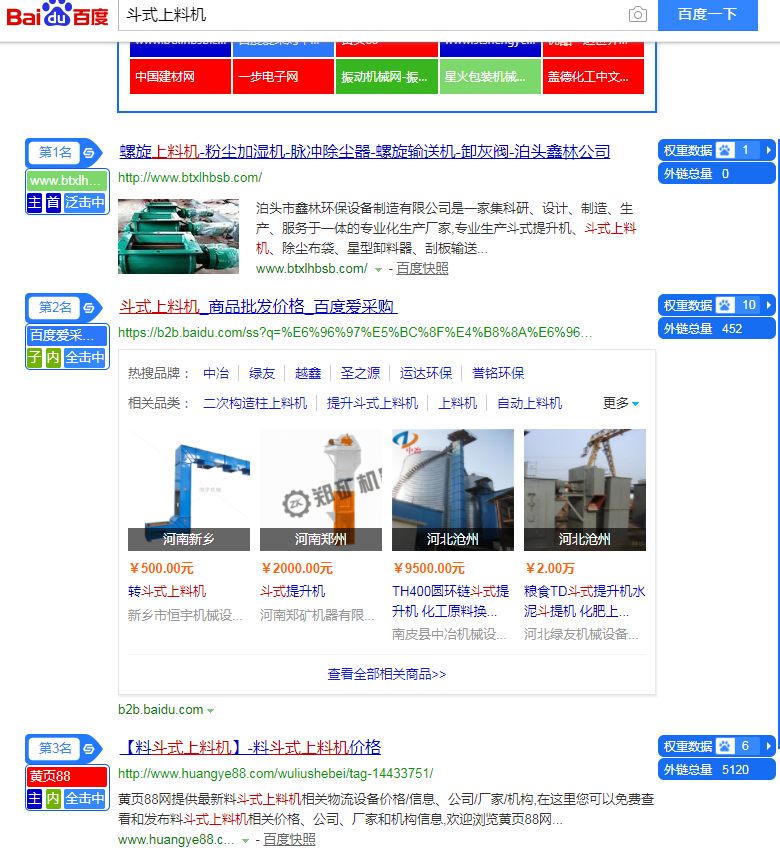The width and height of the screenshot is (780, 861).
Task: Open second result title 斗式上料机_商品批发价格
Action: pos(258,306)
